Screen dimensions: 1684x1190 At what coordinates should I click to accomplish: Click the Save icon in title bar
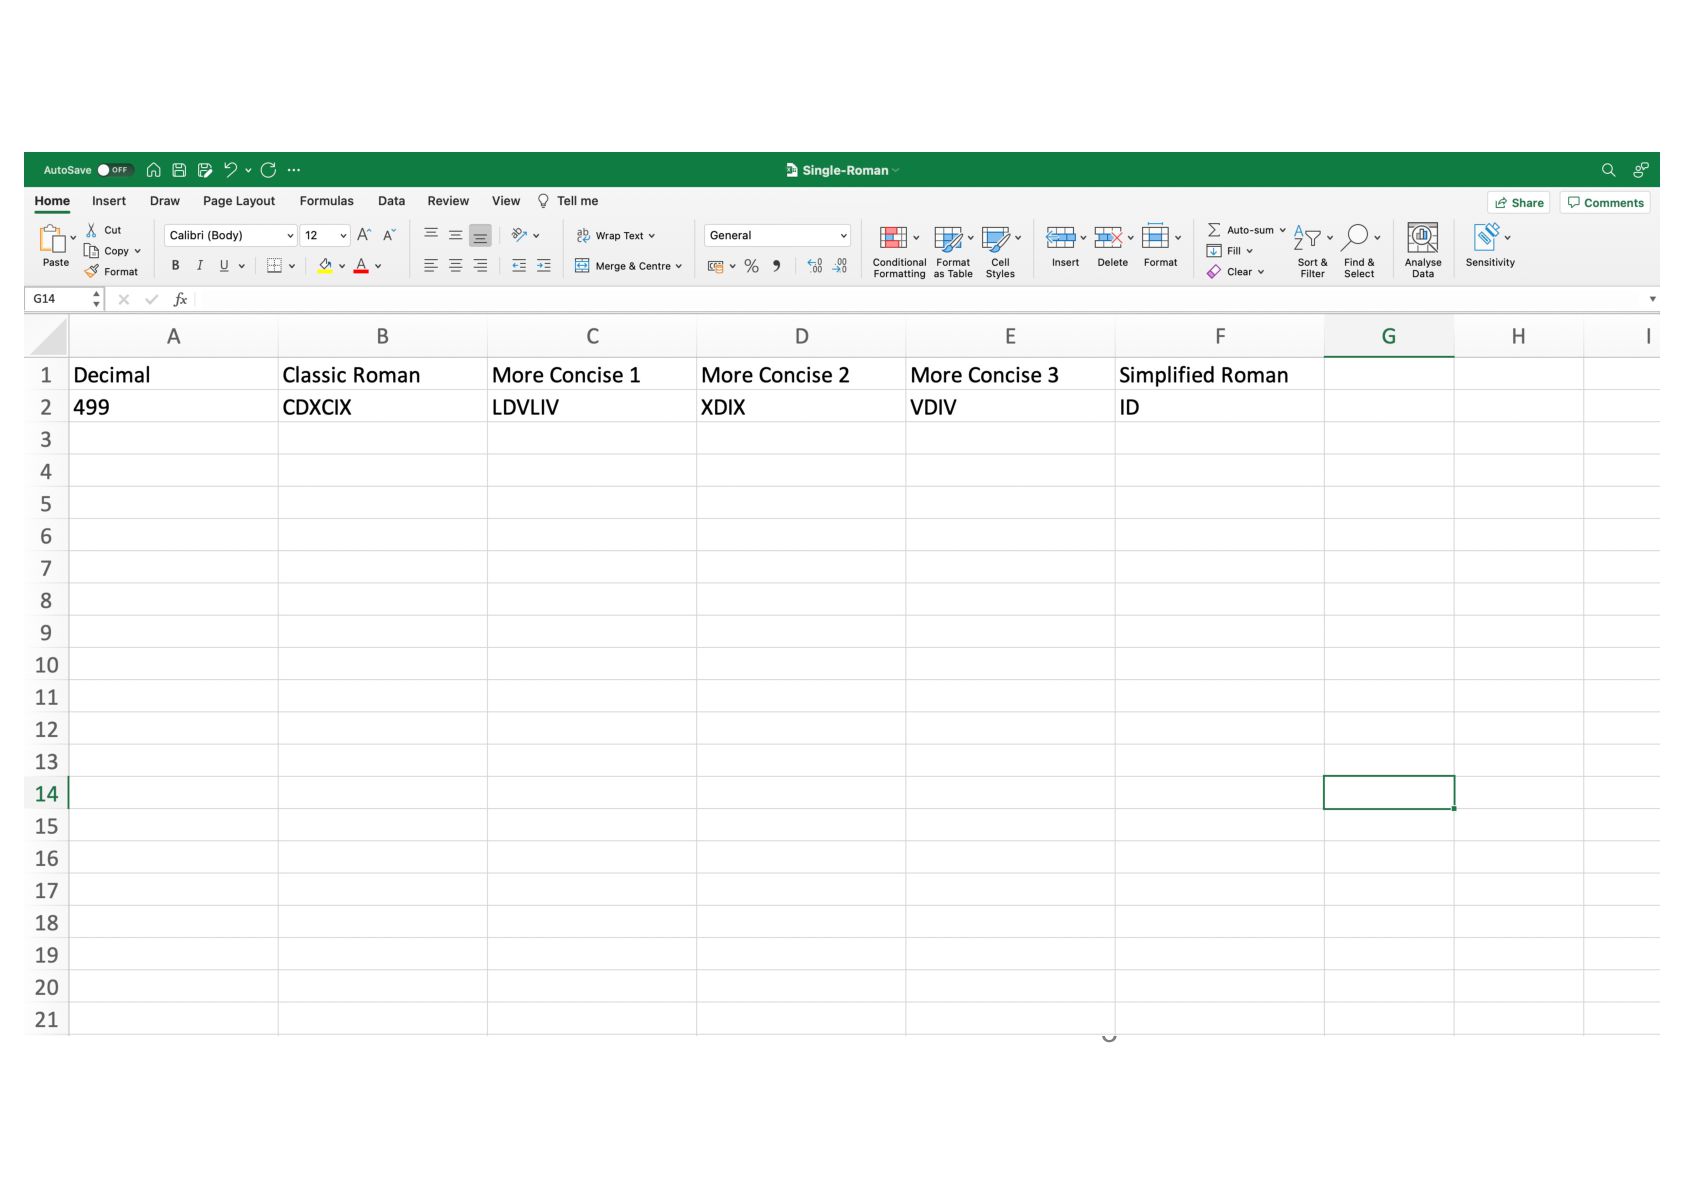click(x=179, y=170)
